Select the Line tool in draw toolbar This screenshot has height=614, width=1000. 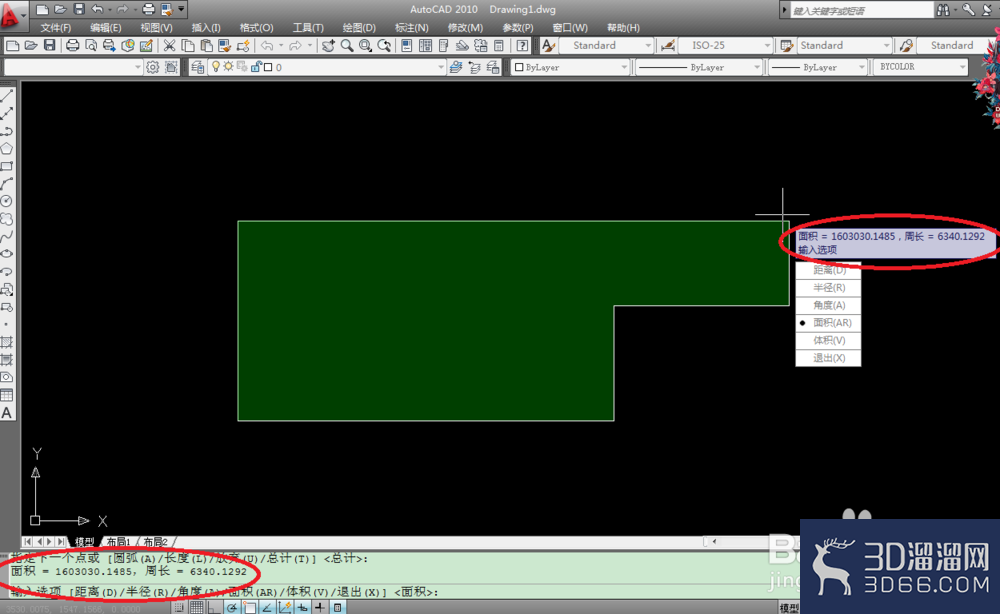pos(7,96)
